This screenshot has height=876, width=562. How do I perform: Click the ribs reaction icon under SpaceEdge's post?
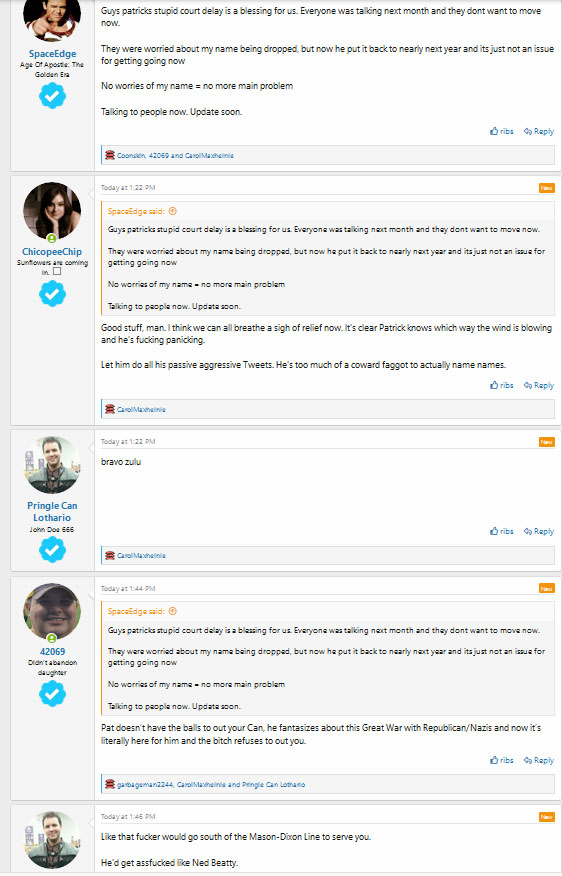click(110, 155)
